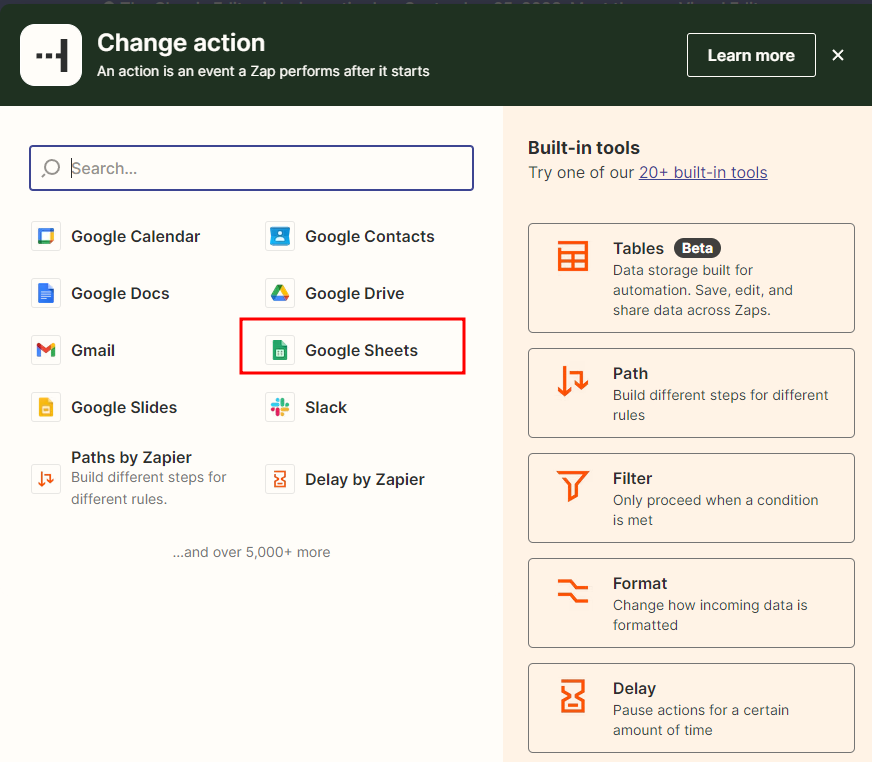Image resolution: width=872 pixels, height=762 pixels.
Task: Close the Change action dialog
Action: point(838,55)
